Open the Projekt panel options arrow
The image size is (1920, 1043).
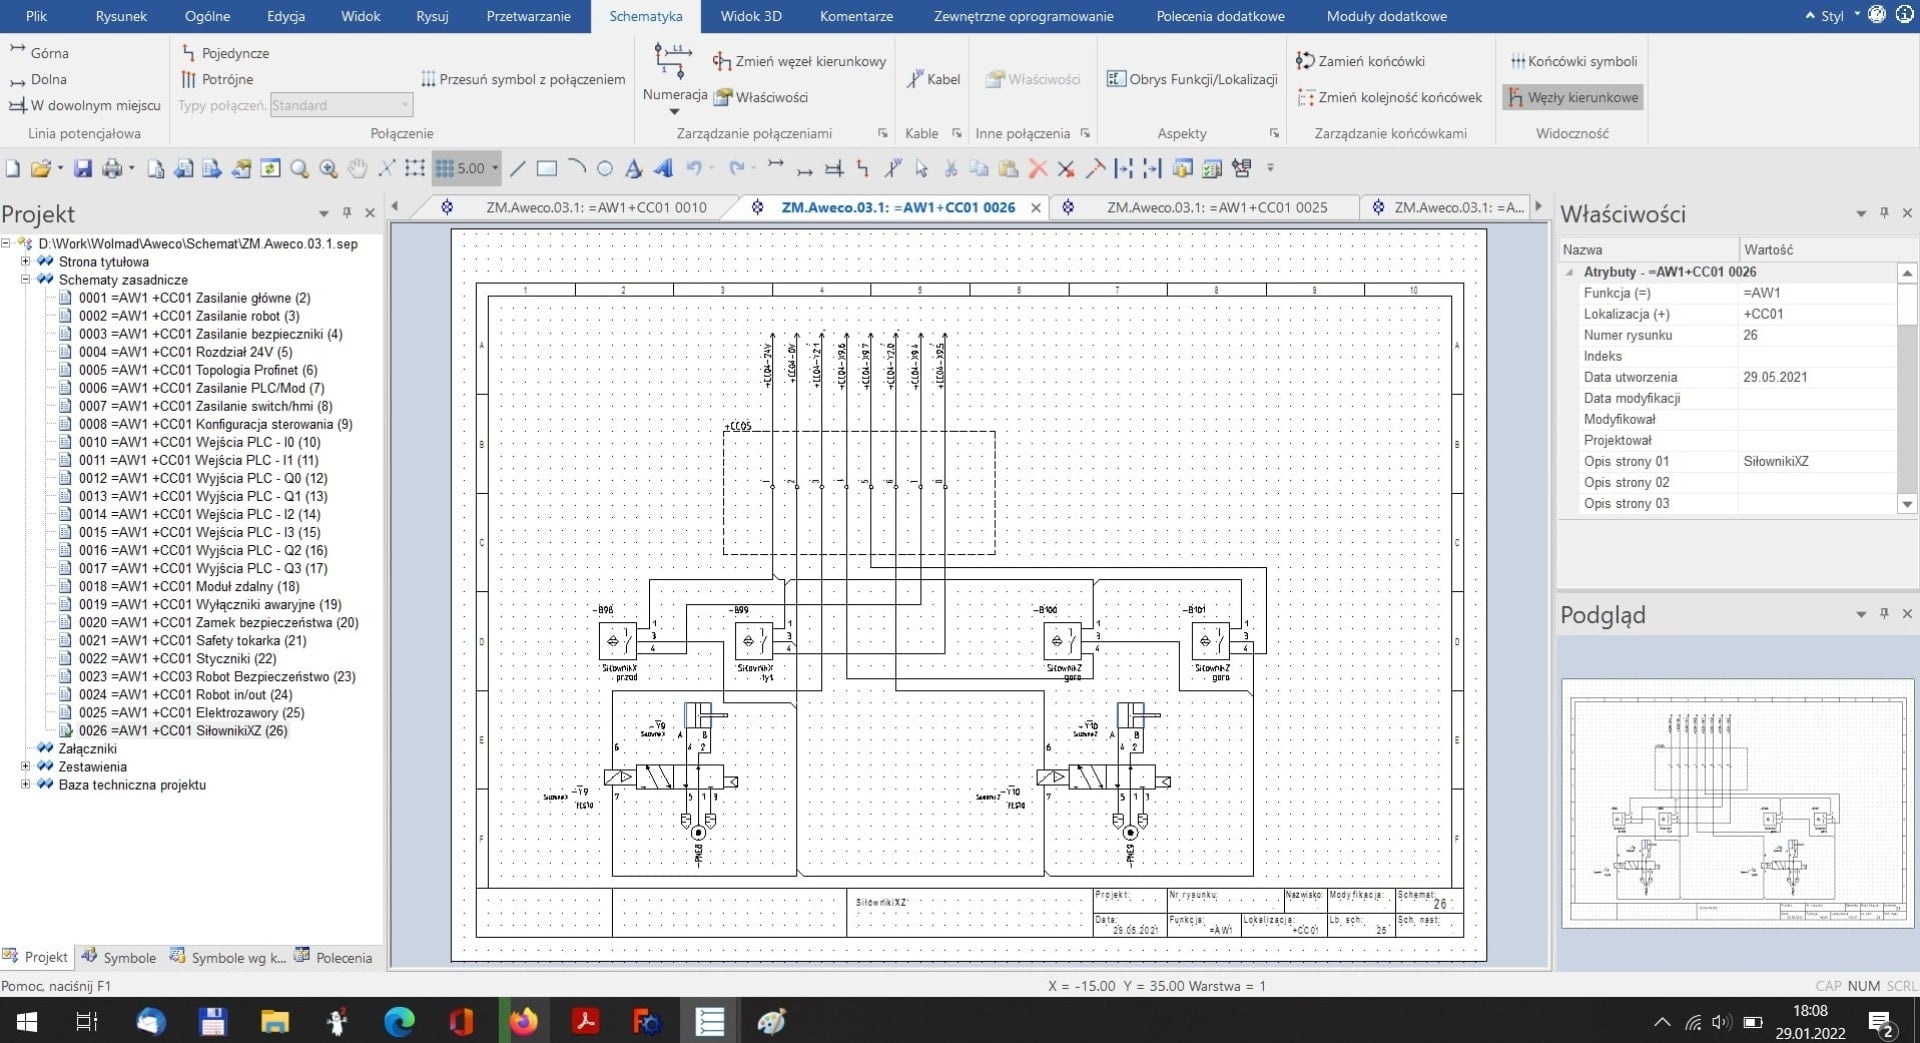tap(323, 213)
